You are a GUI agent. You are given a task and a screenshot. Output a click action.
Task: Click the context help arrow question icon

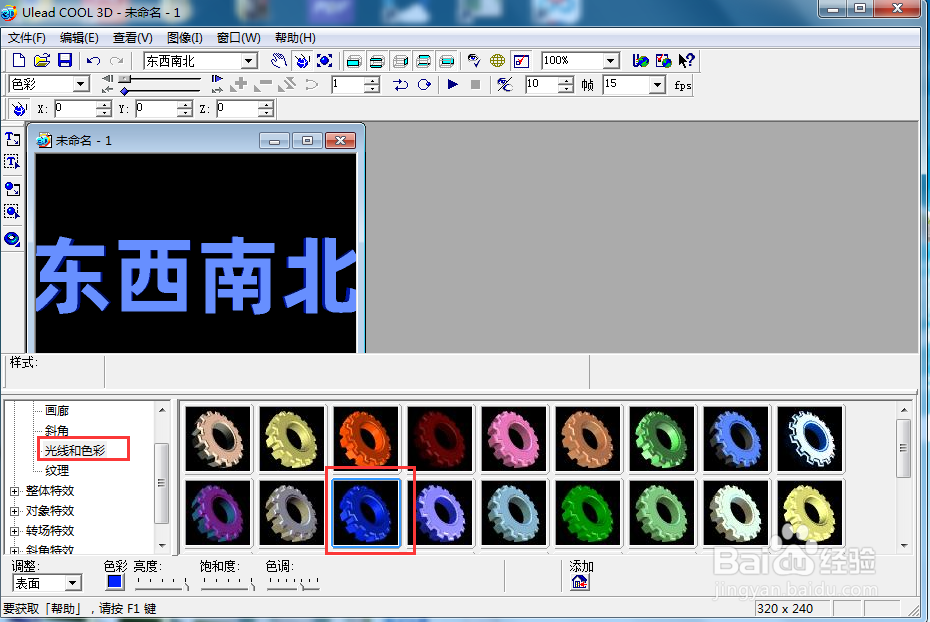click(686, 60)
